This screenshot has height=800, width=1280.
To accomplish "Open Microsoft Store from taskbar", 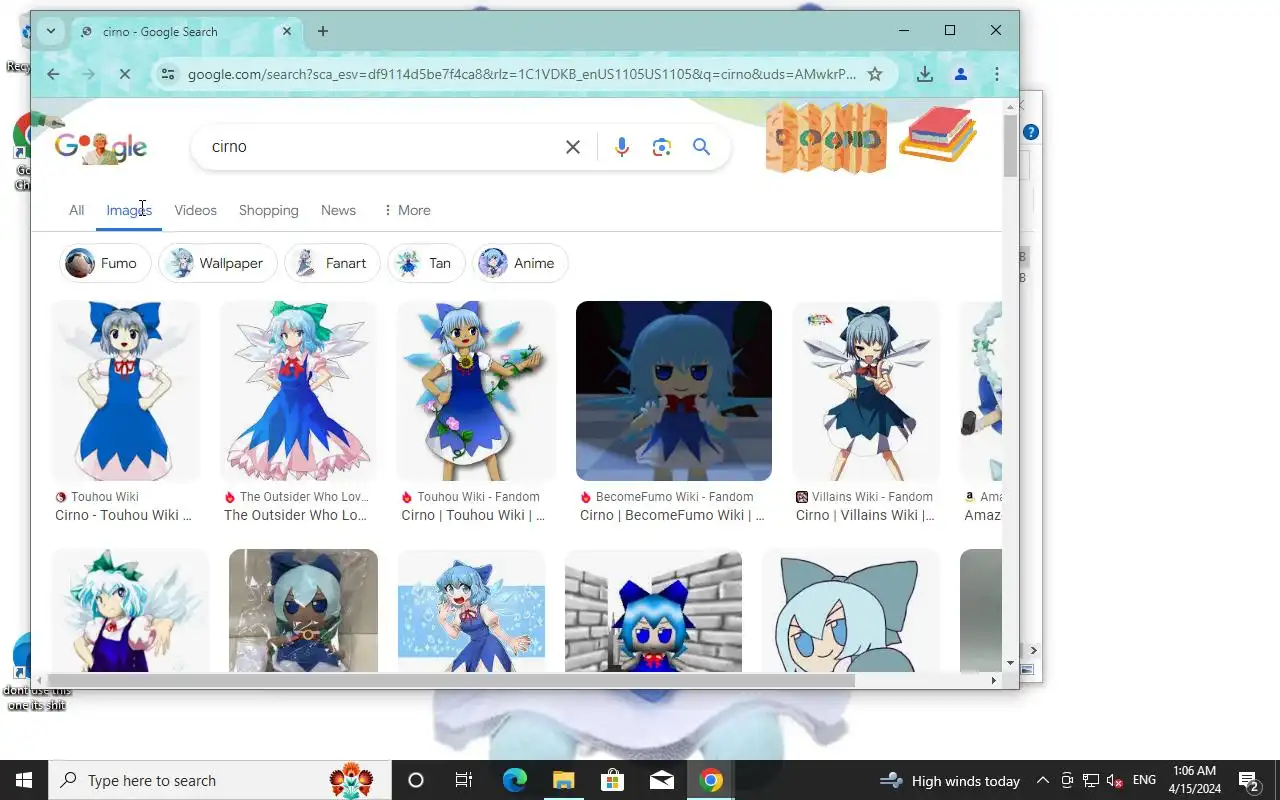I will coord(612,780).
